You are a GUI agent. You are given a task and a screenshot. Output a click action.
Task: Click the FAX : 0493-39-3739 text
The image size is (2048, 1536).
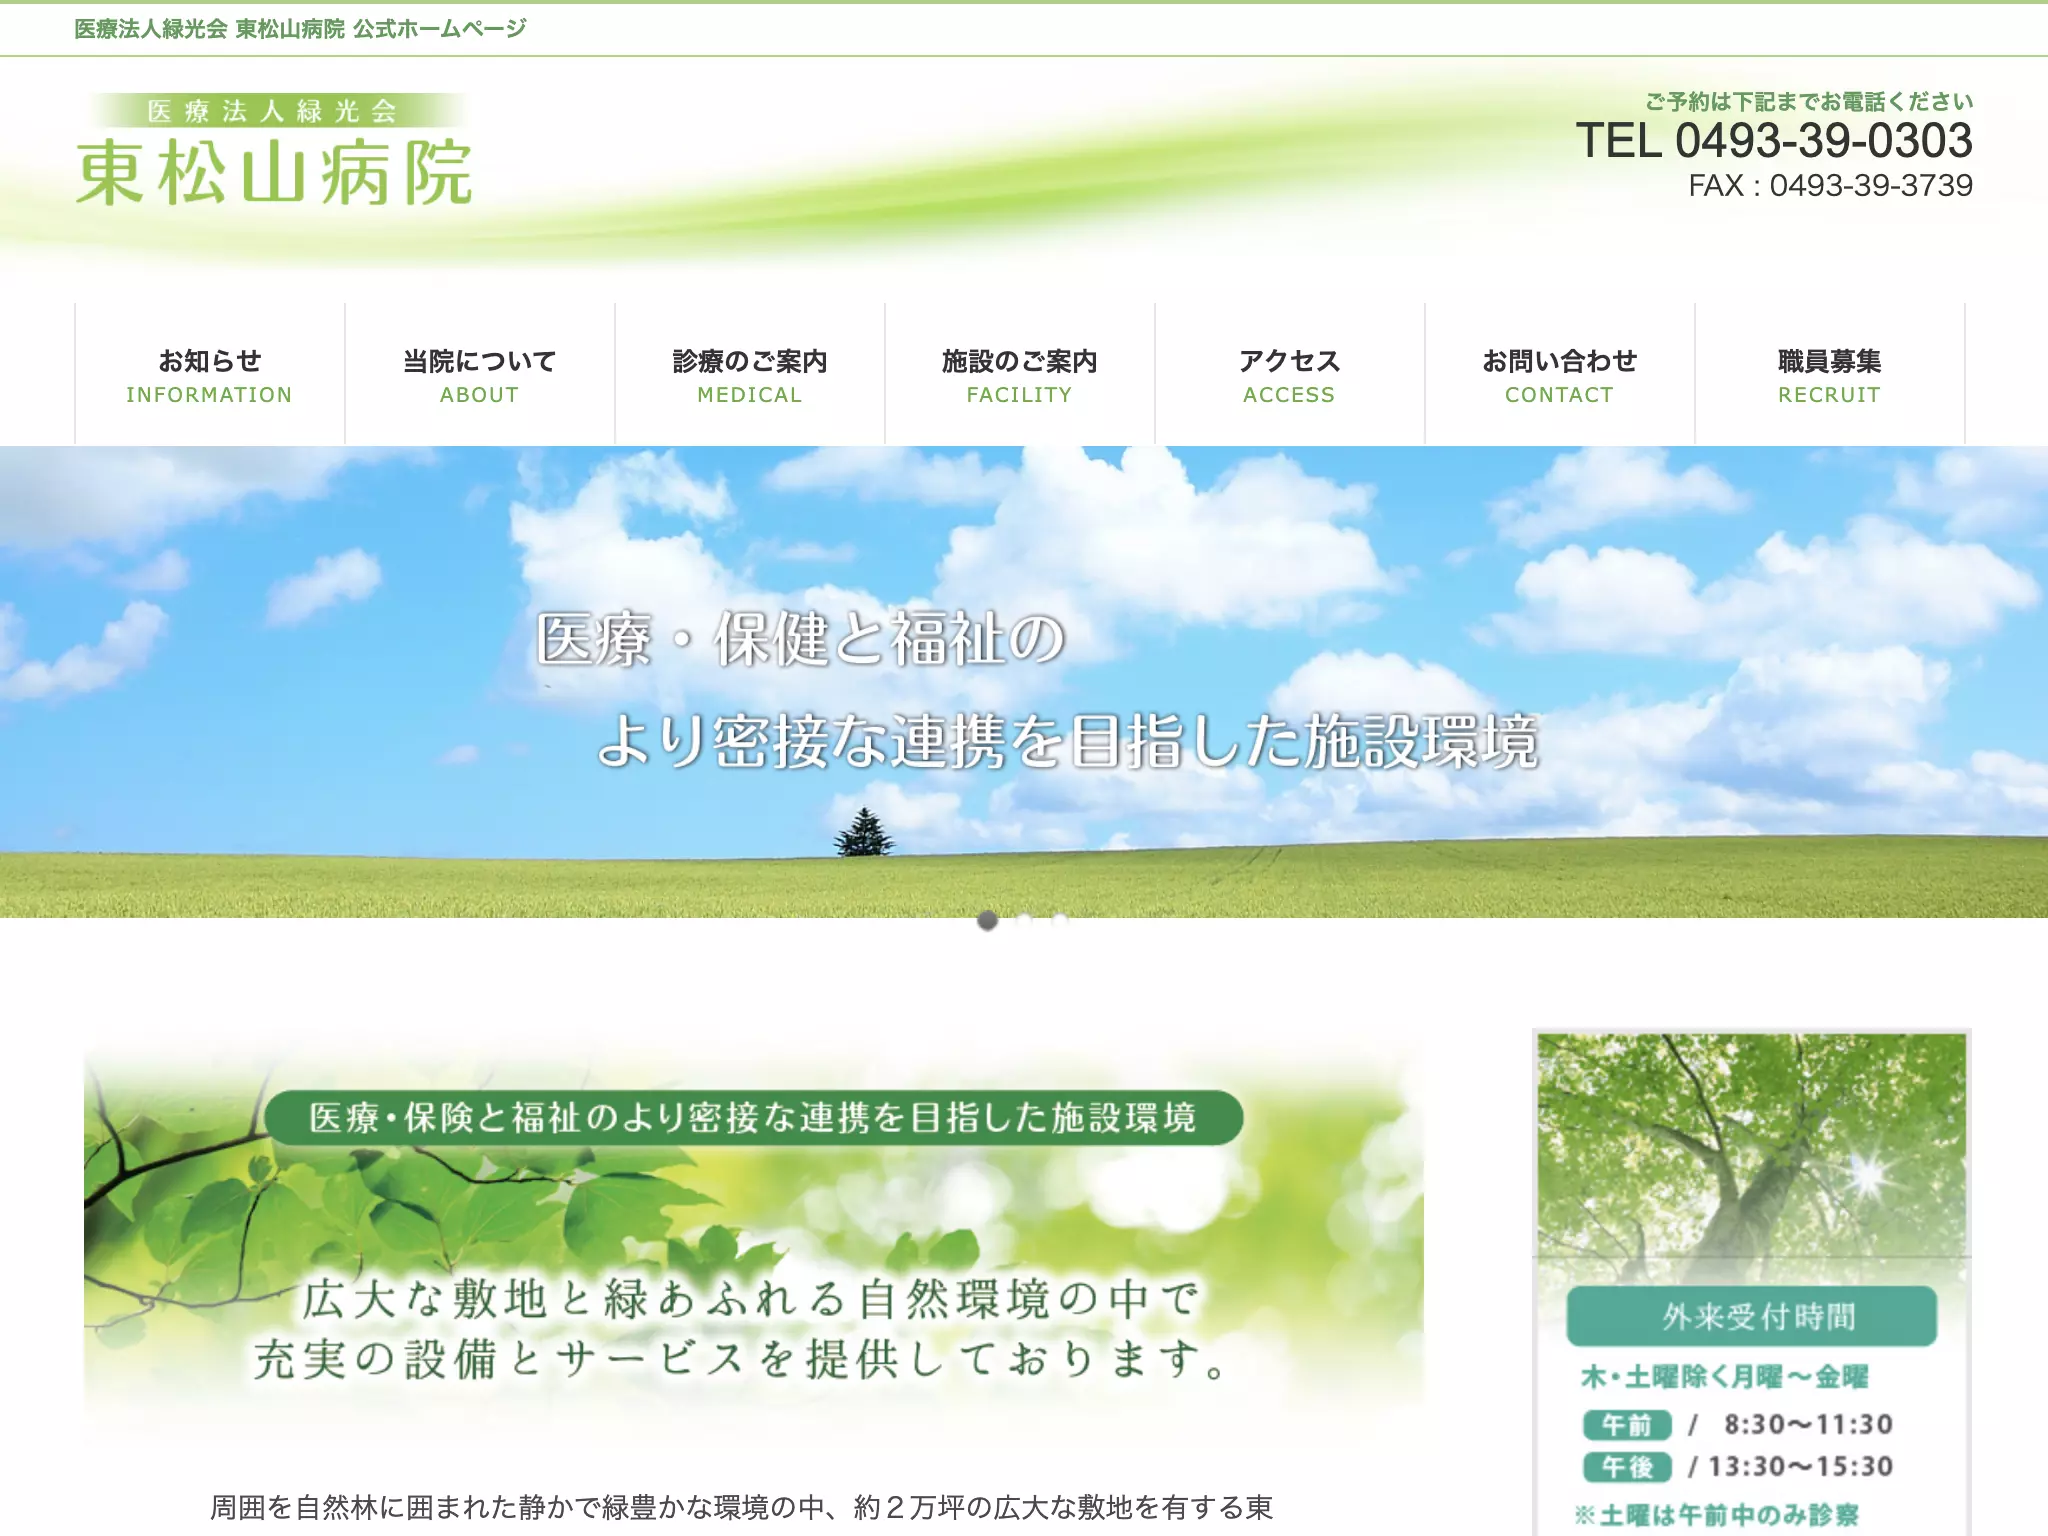pyautogui.click(x=1830, y=185)
